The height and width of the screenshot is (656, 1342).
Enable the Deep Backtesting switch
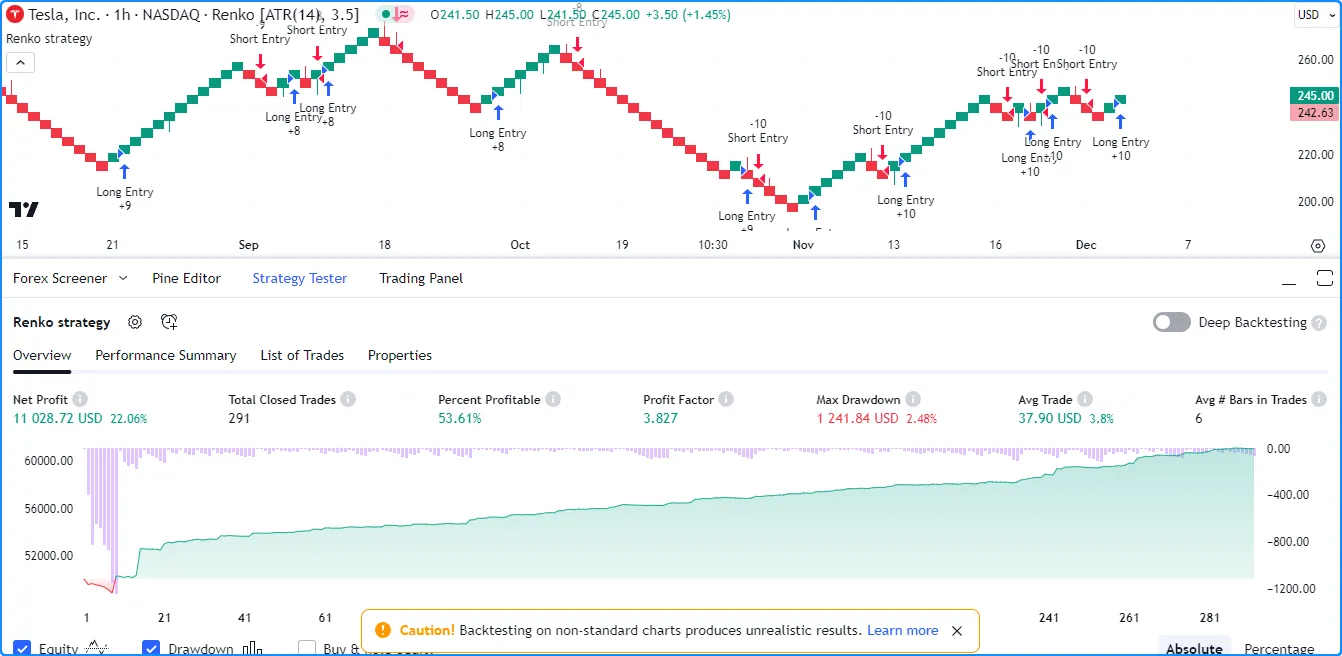(1171, 322)
